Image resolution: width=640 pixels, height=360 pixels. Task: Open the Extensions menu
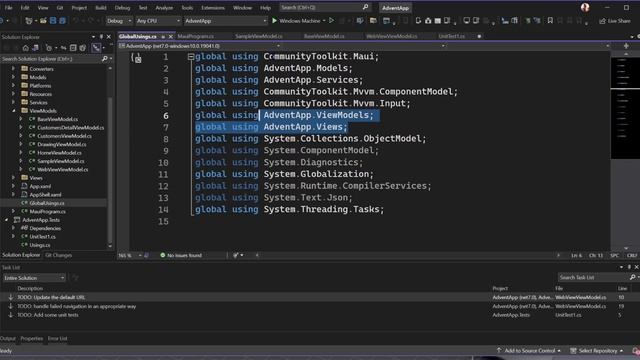(x=213, y=7)
